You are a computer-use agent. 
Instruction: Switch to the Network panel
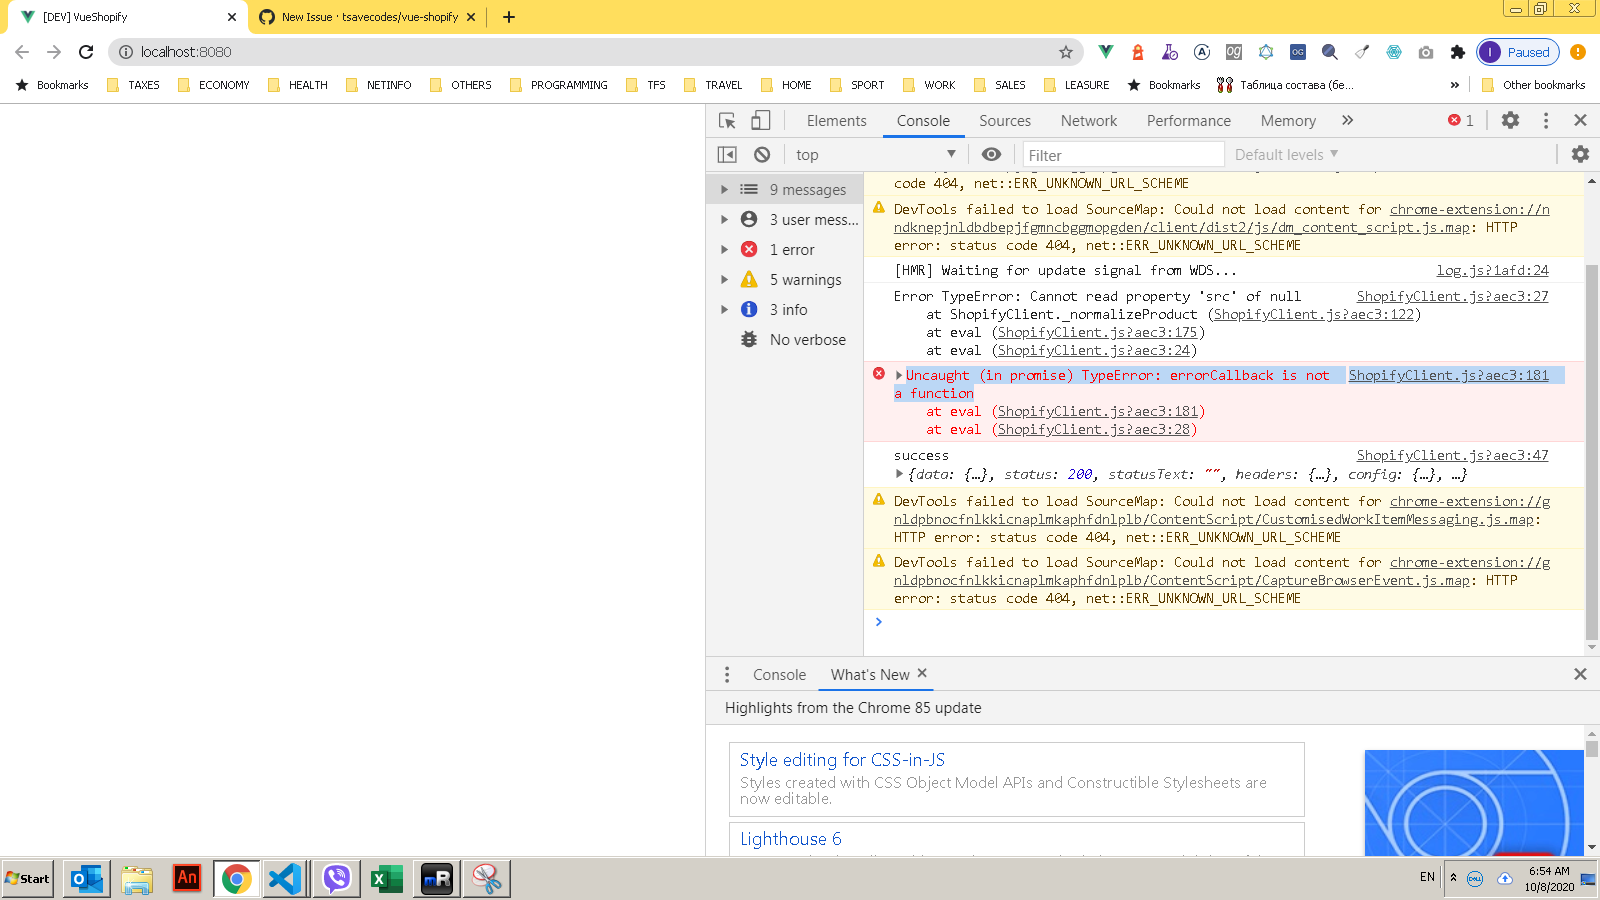(x=1088, y=120)
